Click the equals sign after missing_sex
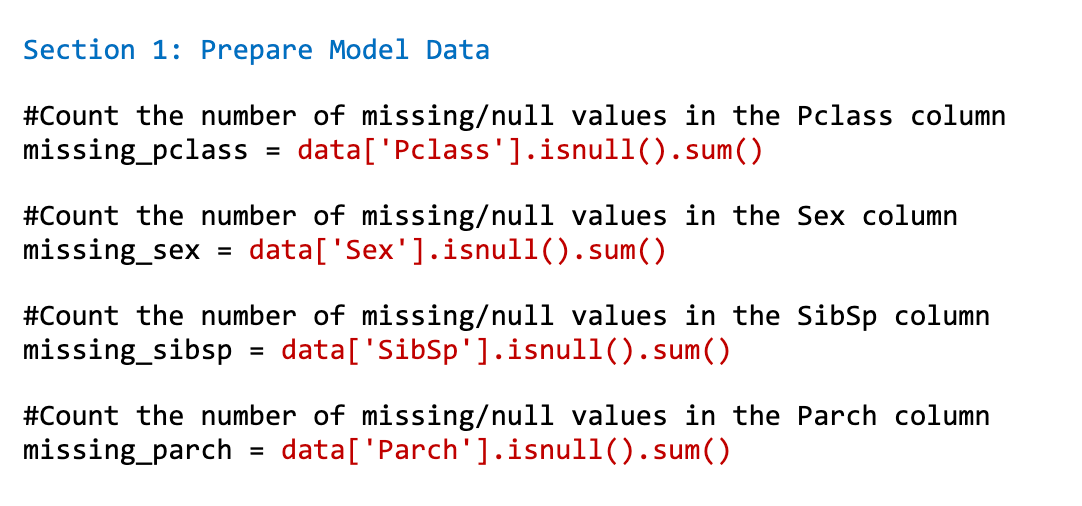Viewport: 1082px width, 506px height. (224, 251)
